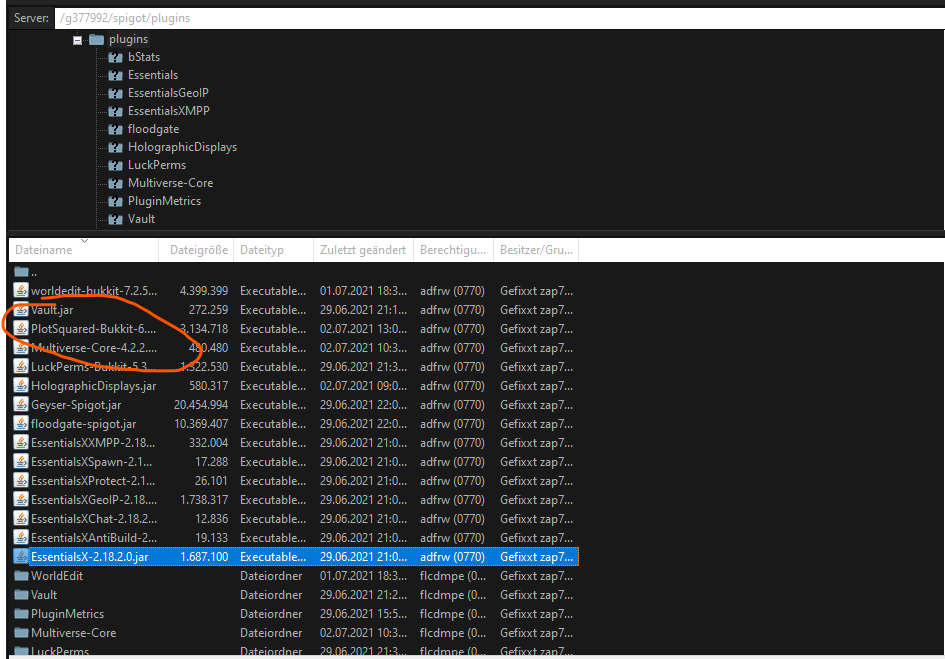Click file size '20.454.994'

click(x=201, y=405)
